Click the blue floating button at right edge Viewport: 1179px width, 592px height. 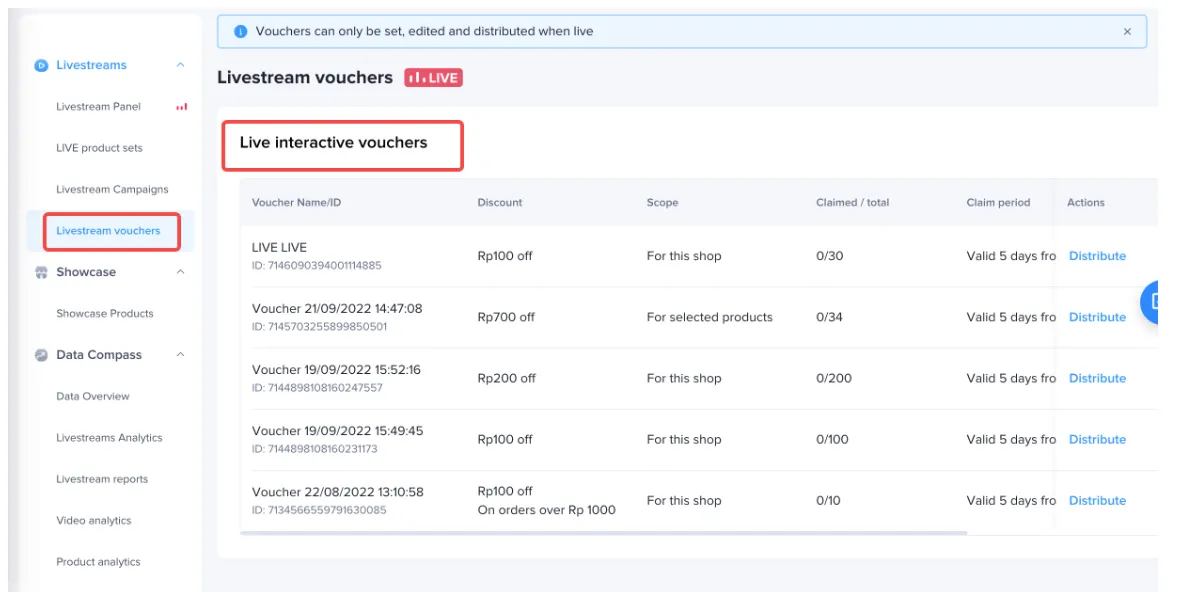1150,302
